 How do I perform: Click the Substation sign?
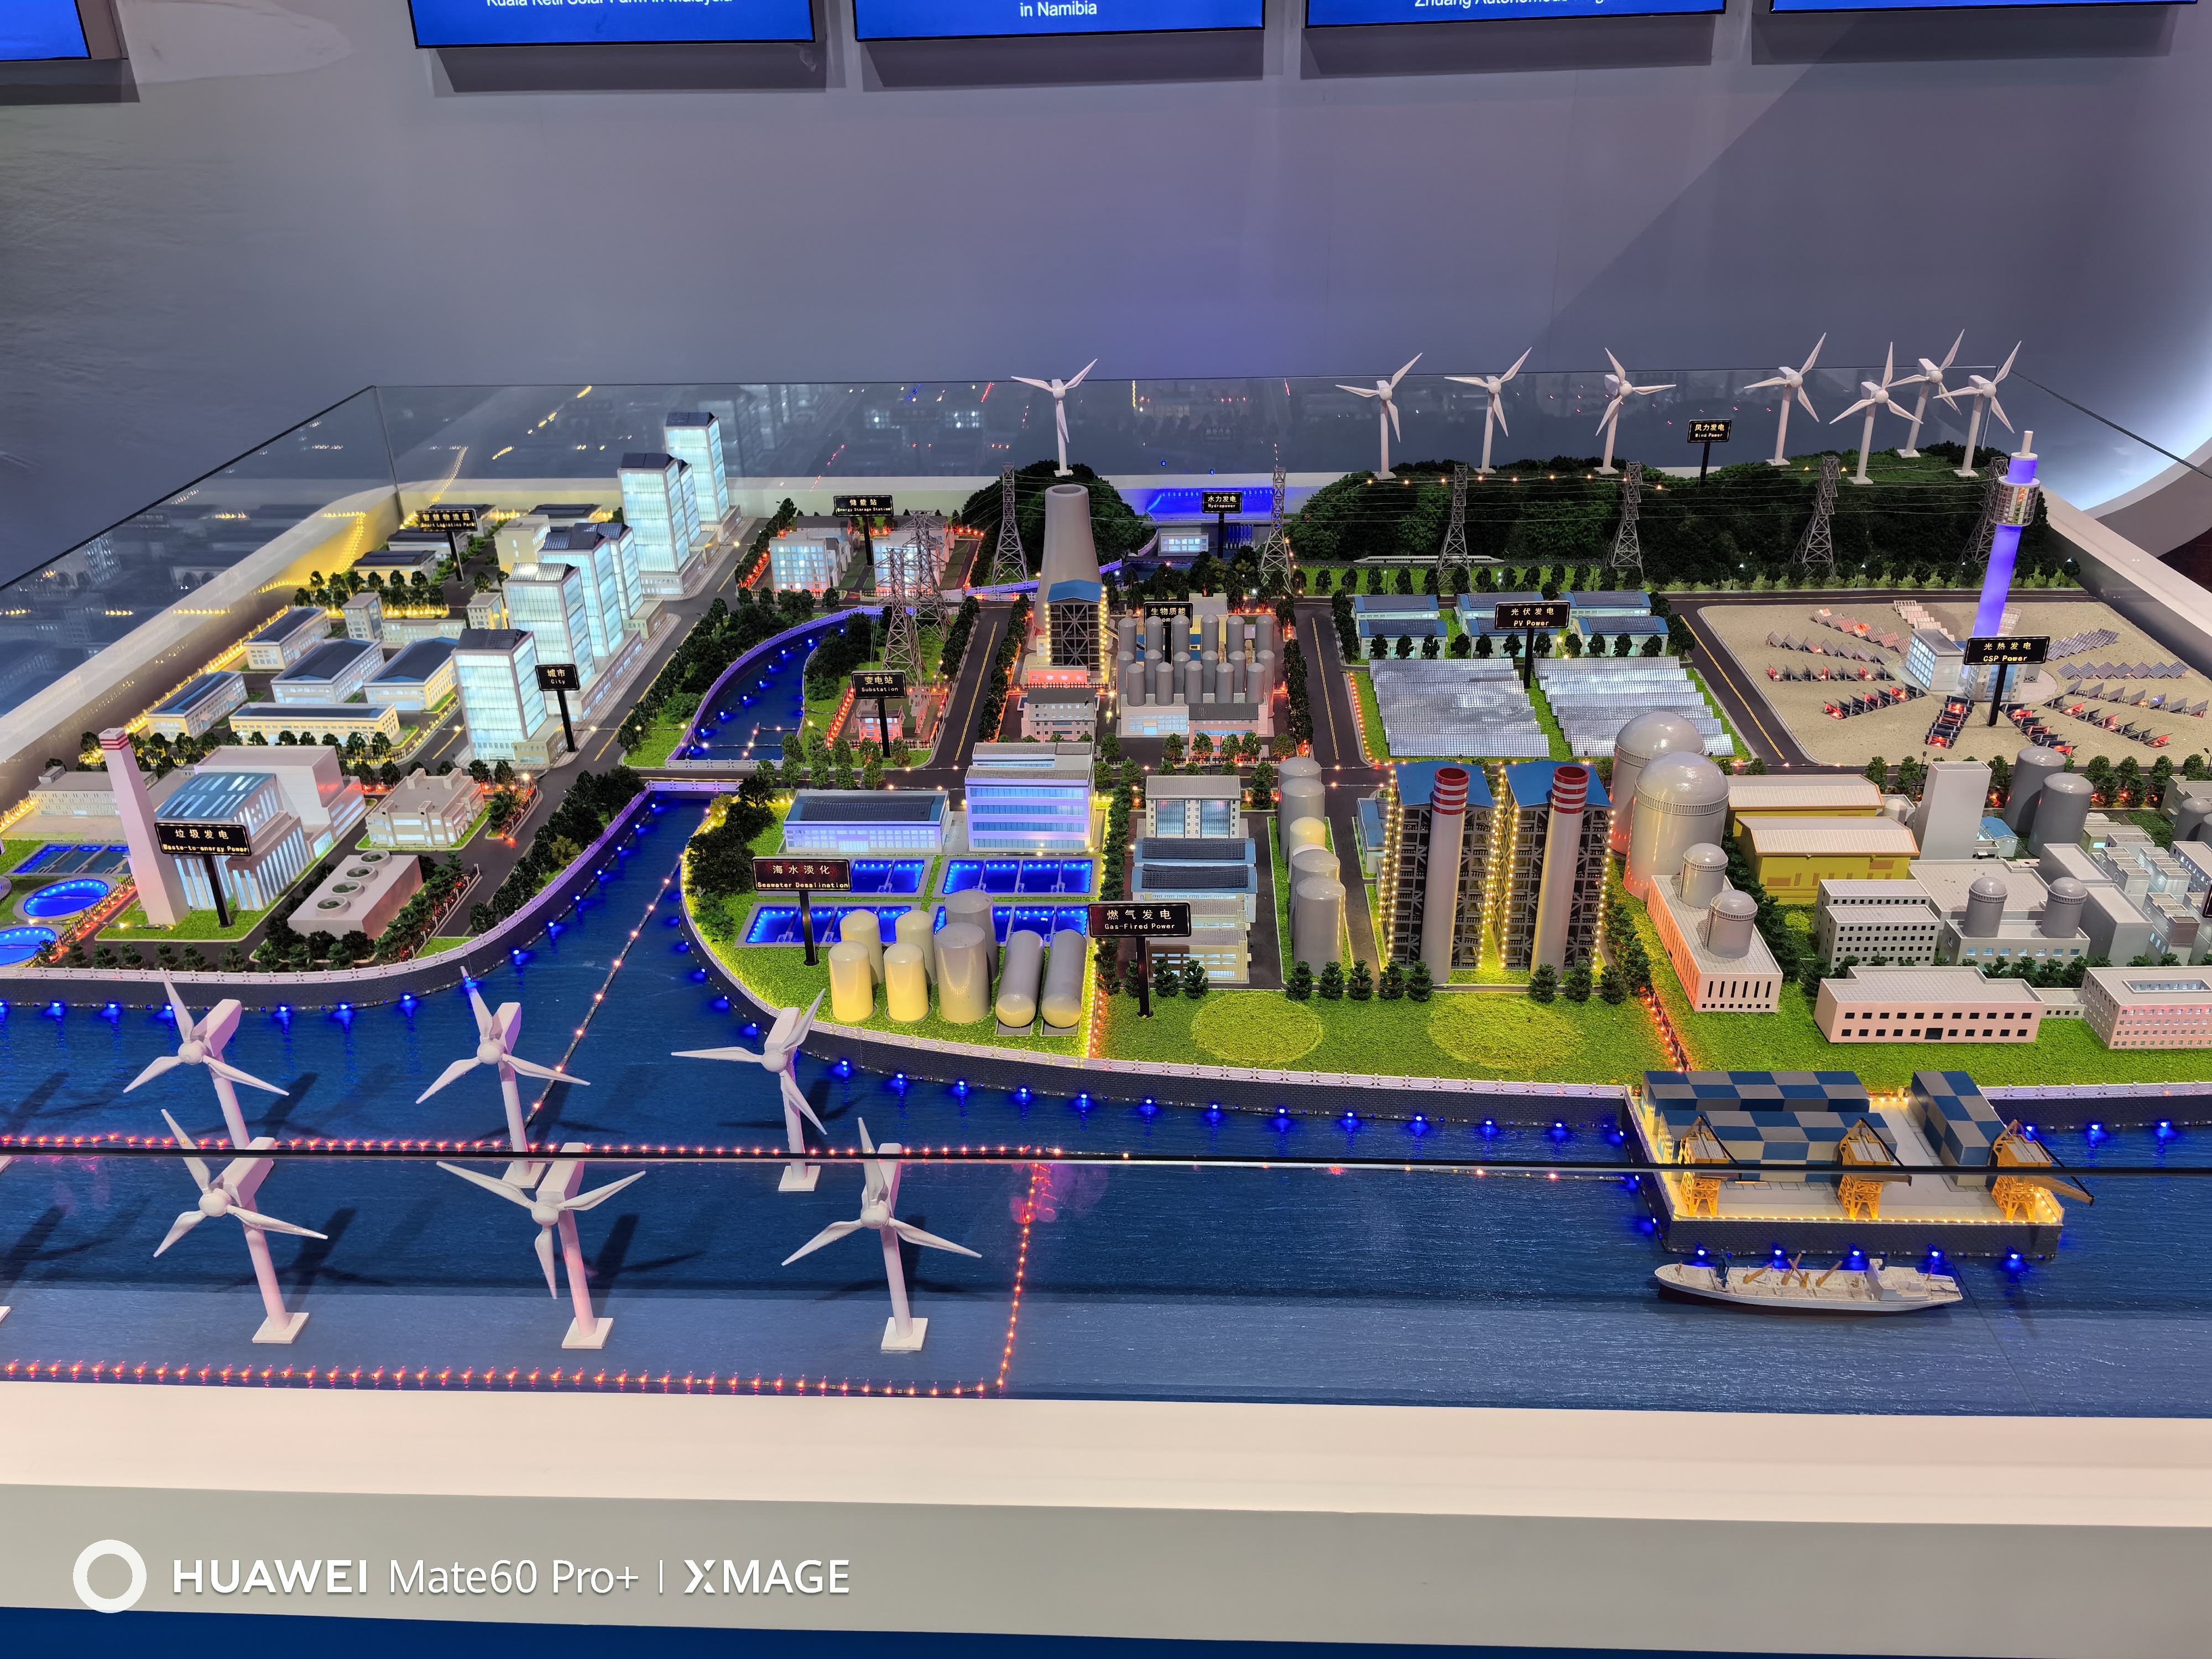(x=880, y=684)
